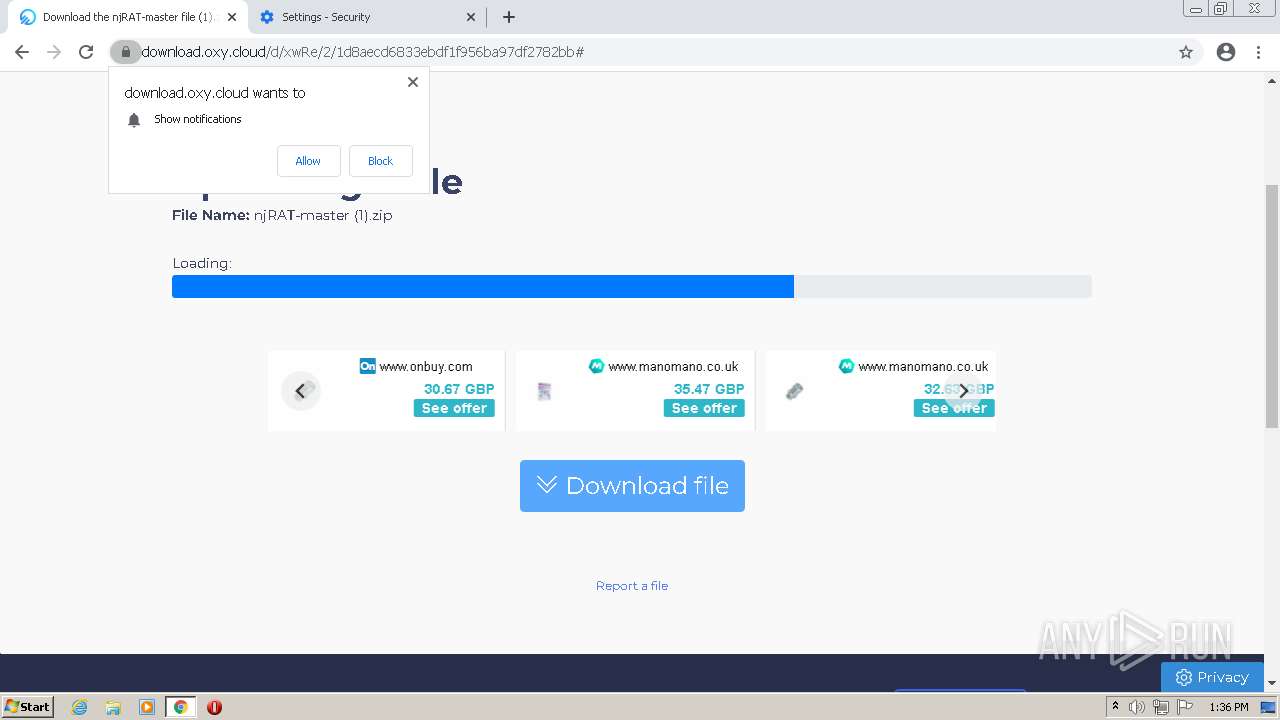Reload the page with the refresh icon

click(86, 52)
